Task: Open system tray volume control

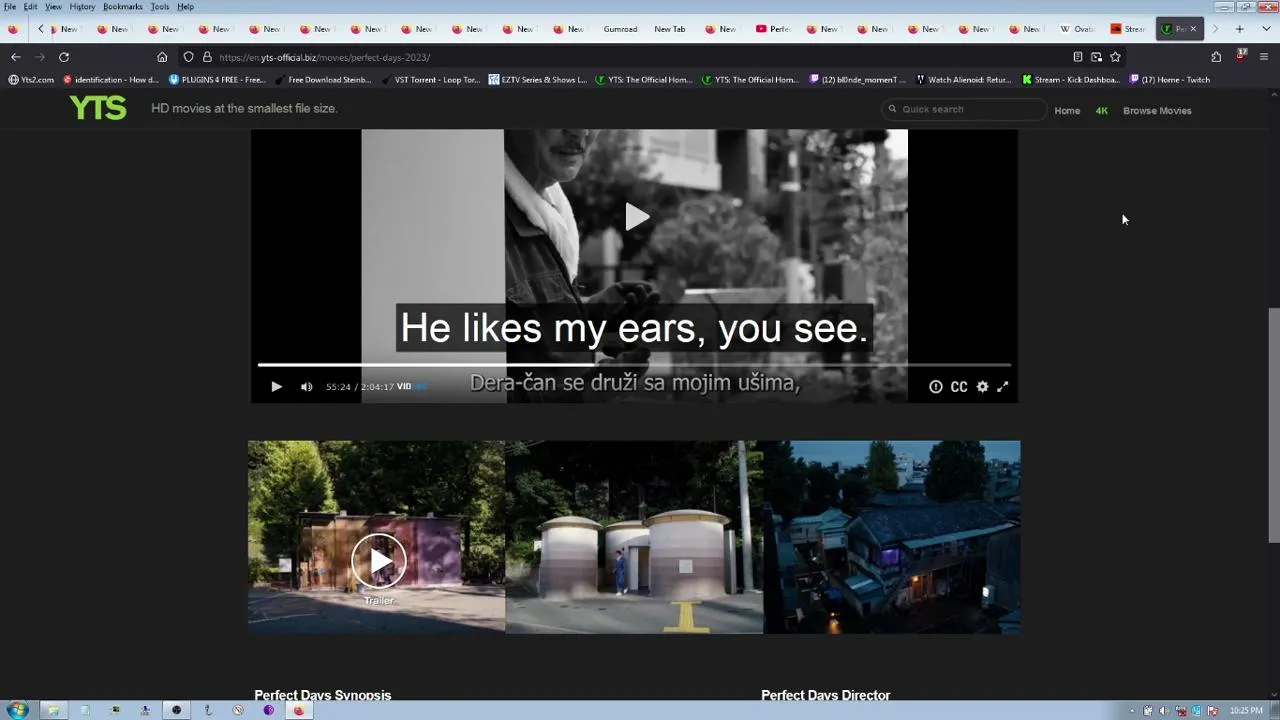Action: [1163, 711]
